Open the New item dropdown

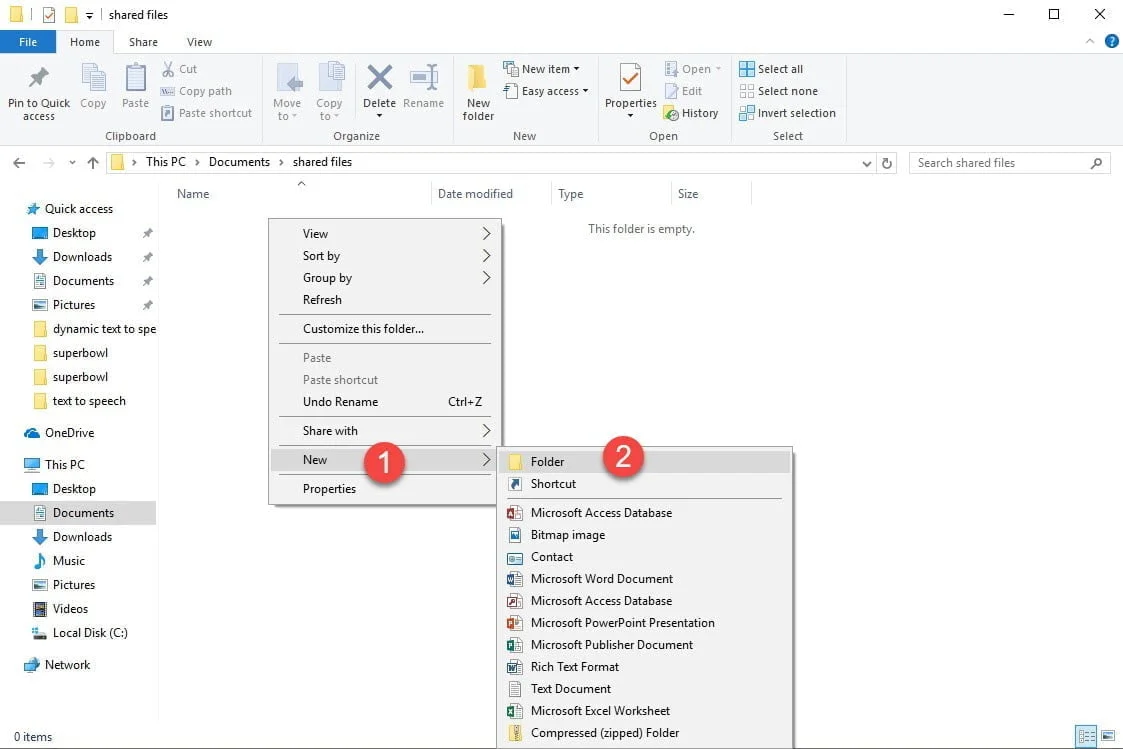tap(544, 68)
